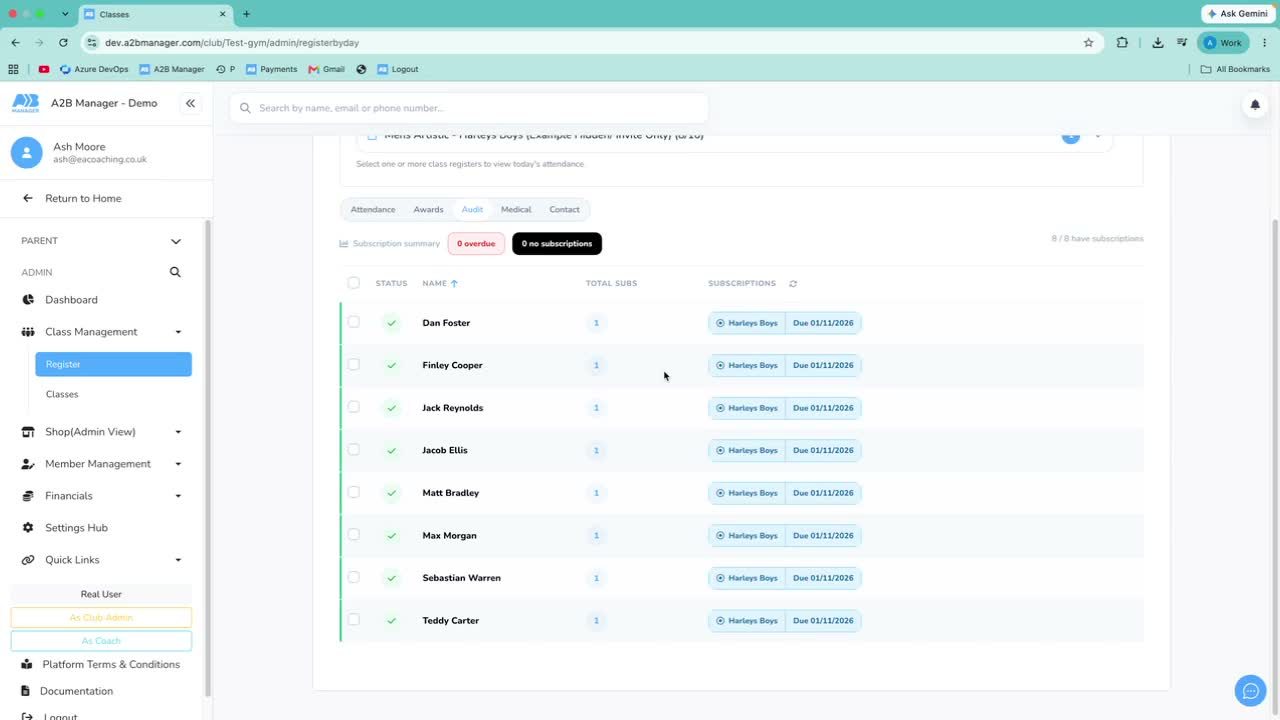The width and height of the screenshot is (1280, 720).
Task: Search the admin menu via magnifier icon
Action: click(x=175, y=272)
